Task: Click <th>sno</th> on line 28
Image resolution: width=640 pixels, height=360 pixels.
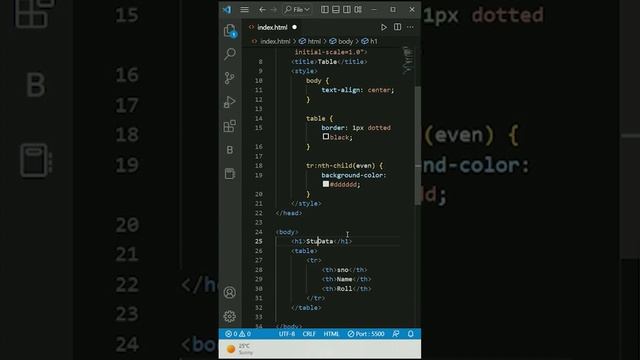Action: (x=344, y=270)
